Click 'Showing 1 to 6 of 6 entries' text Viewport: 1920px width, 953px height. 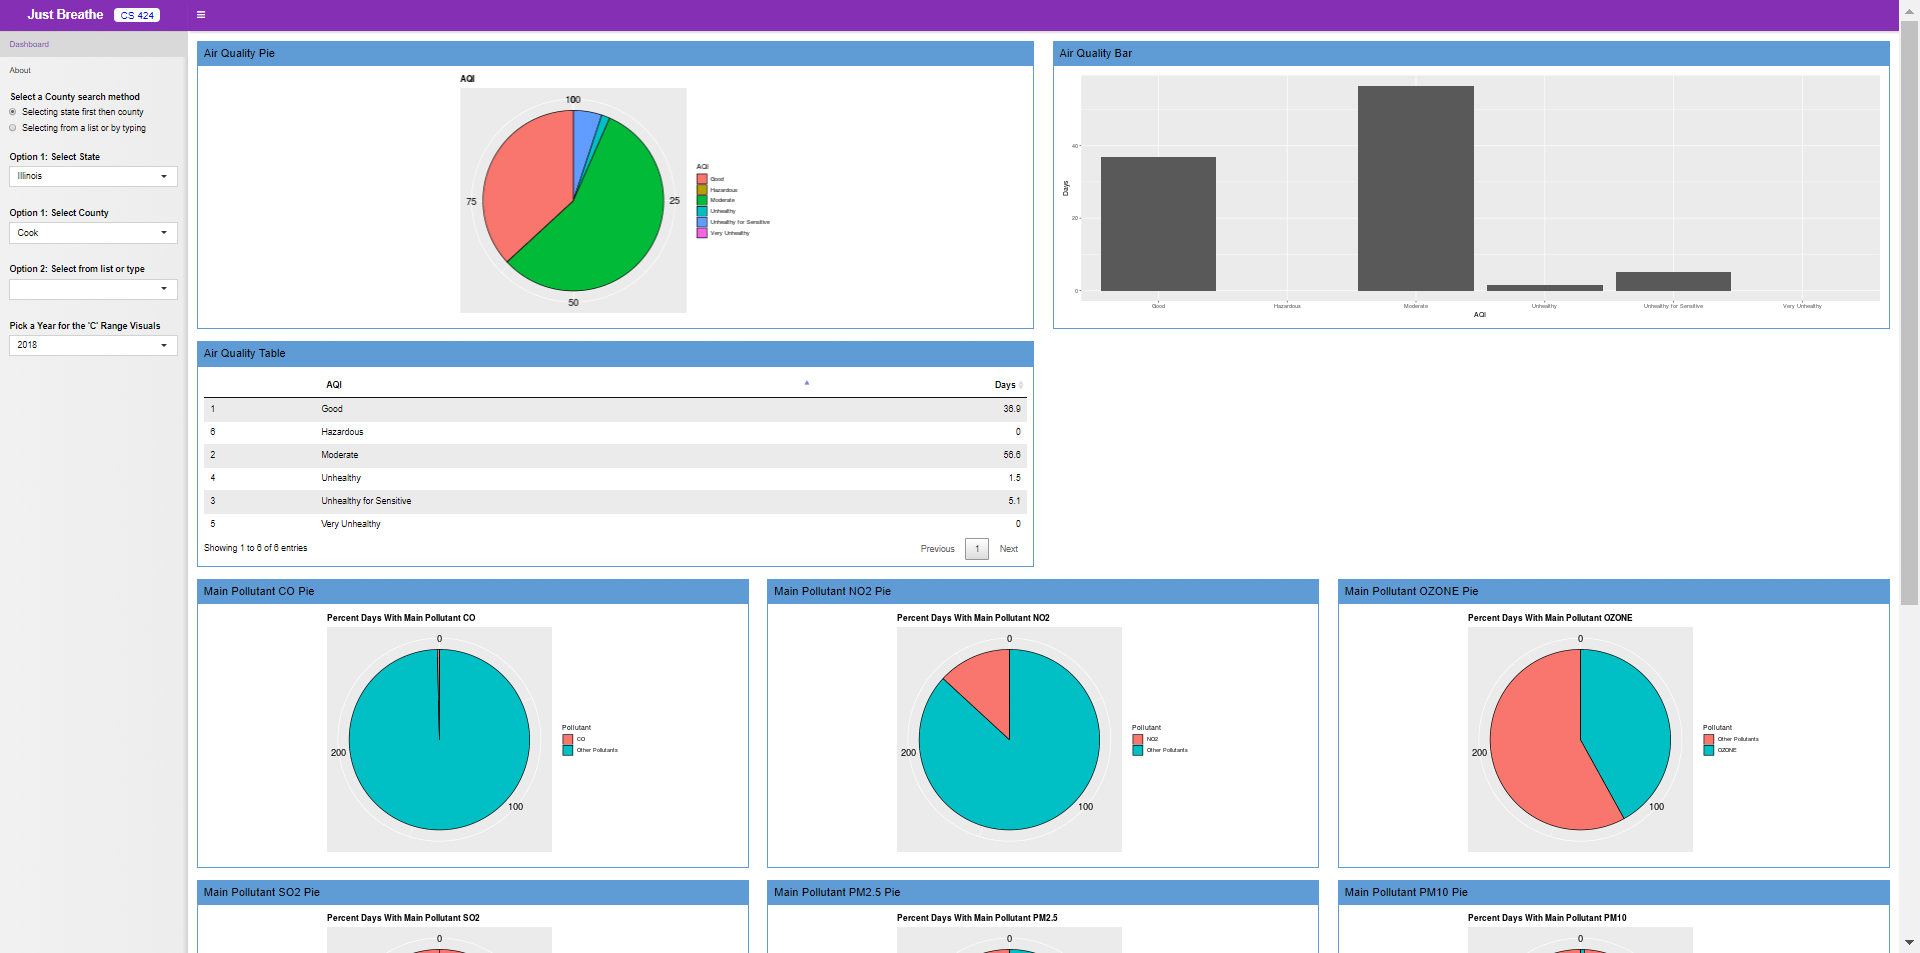point(256,548)
